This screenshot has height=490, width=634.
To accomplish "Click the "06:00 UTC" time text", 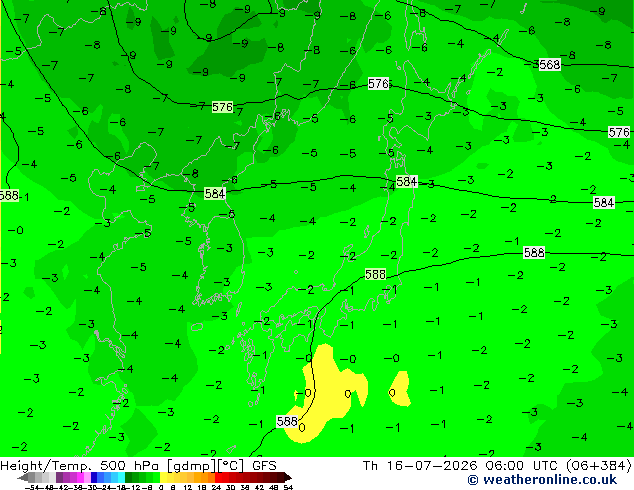I will pos(522,466).
